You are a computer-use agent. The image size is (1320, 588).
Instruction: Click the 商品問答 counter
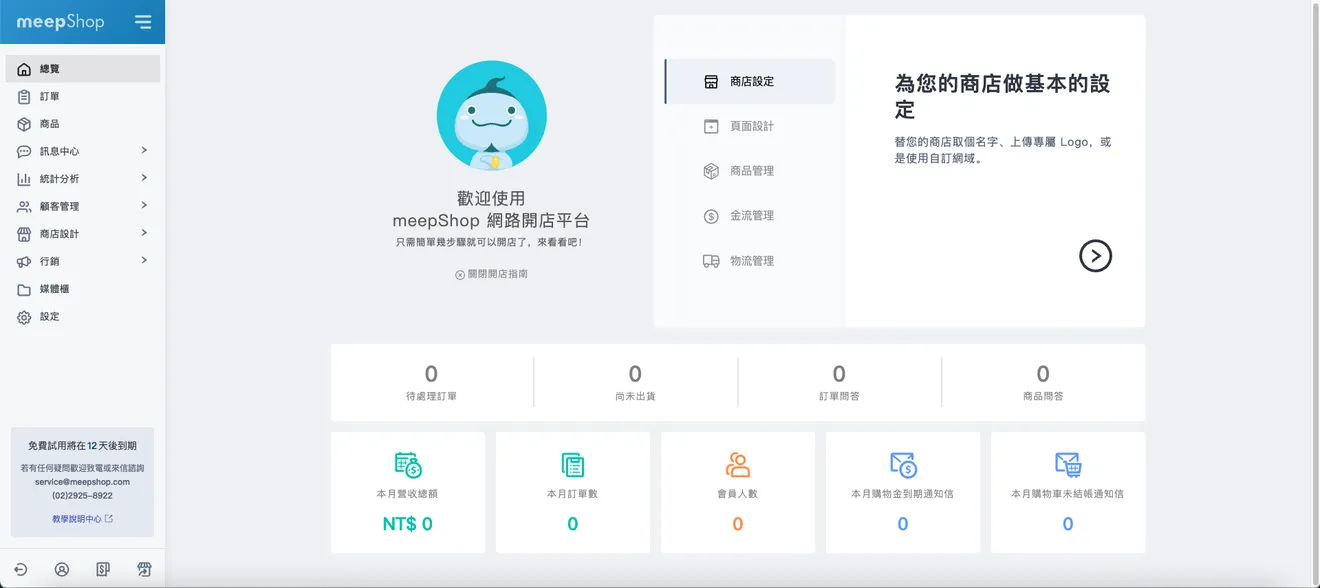point(1043,382)
